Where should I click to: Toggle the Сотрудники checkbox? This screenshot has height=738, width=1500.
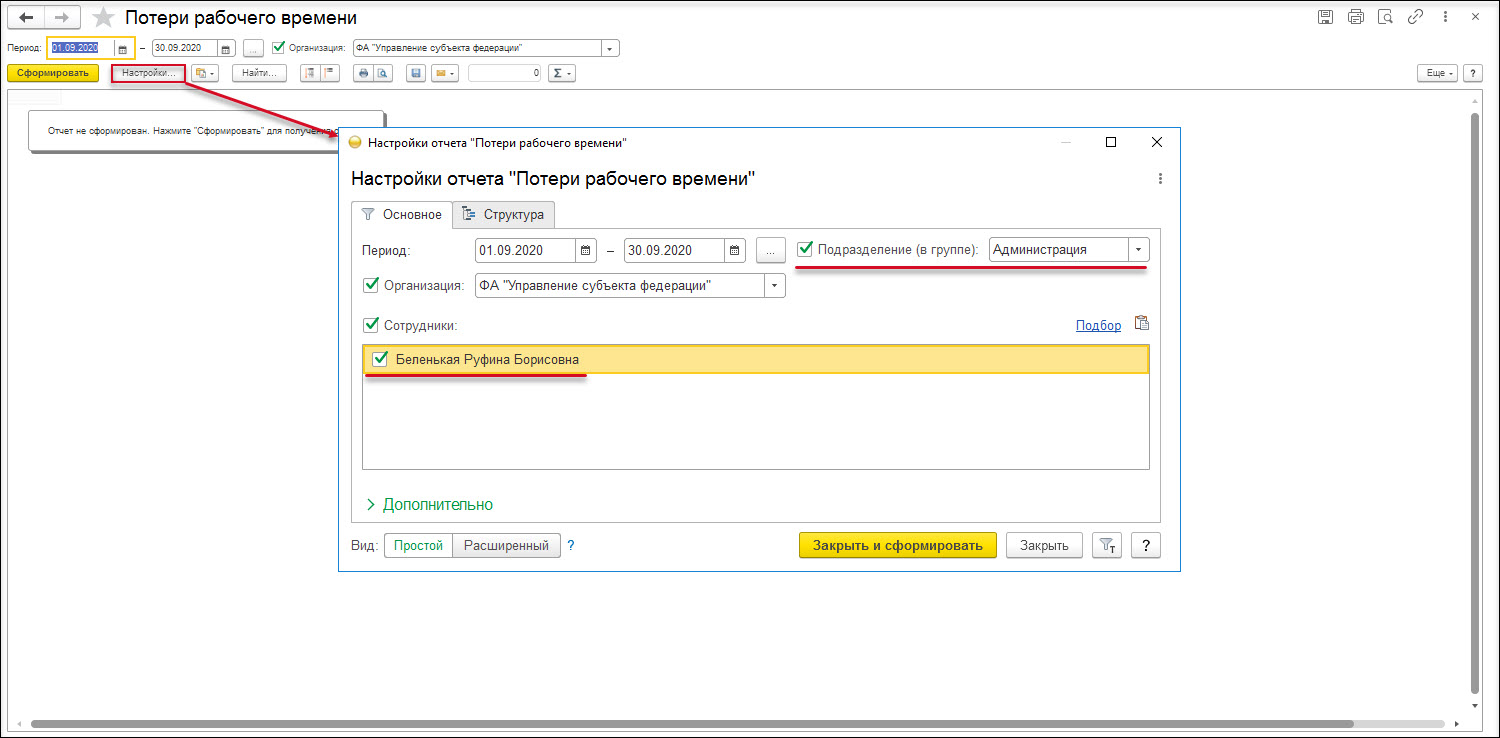[x=371, y=324]
